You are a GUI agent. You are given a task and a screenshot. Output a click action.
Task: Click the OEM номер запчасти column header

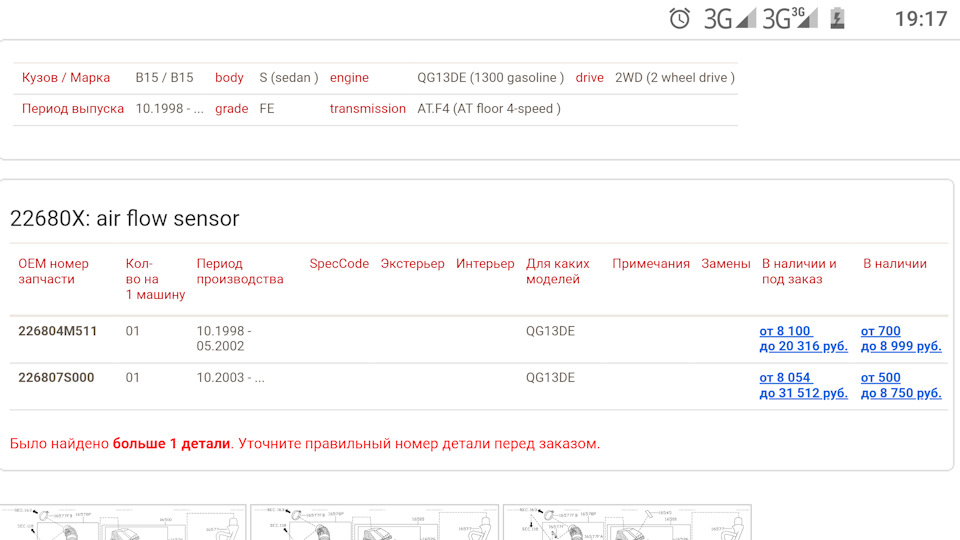click(53, 271)
